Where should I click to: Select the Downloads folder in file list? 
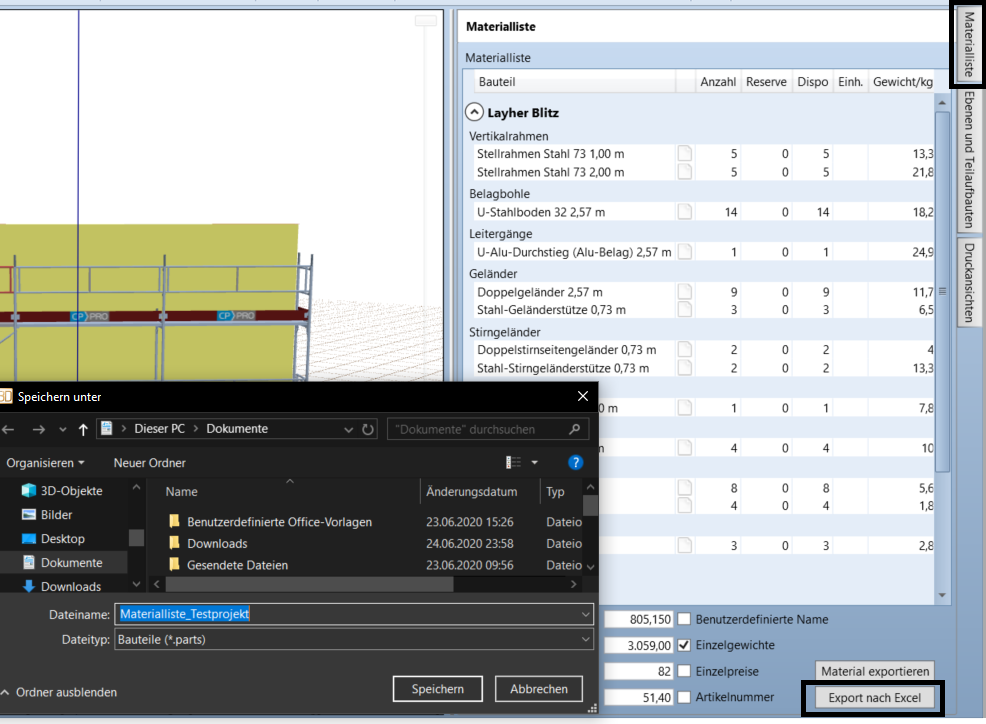pyautogui.click(x=208, y=543)
